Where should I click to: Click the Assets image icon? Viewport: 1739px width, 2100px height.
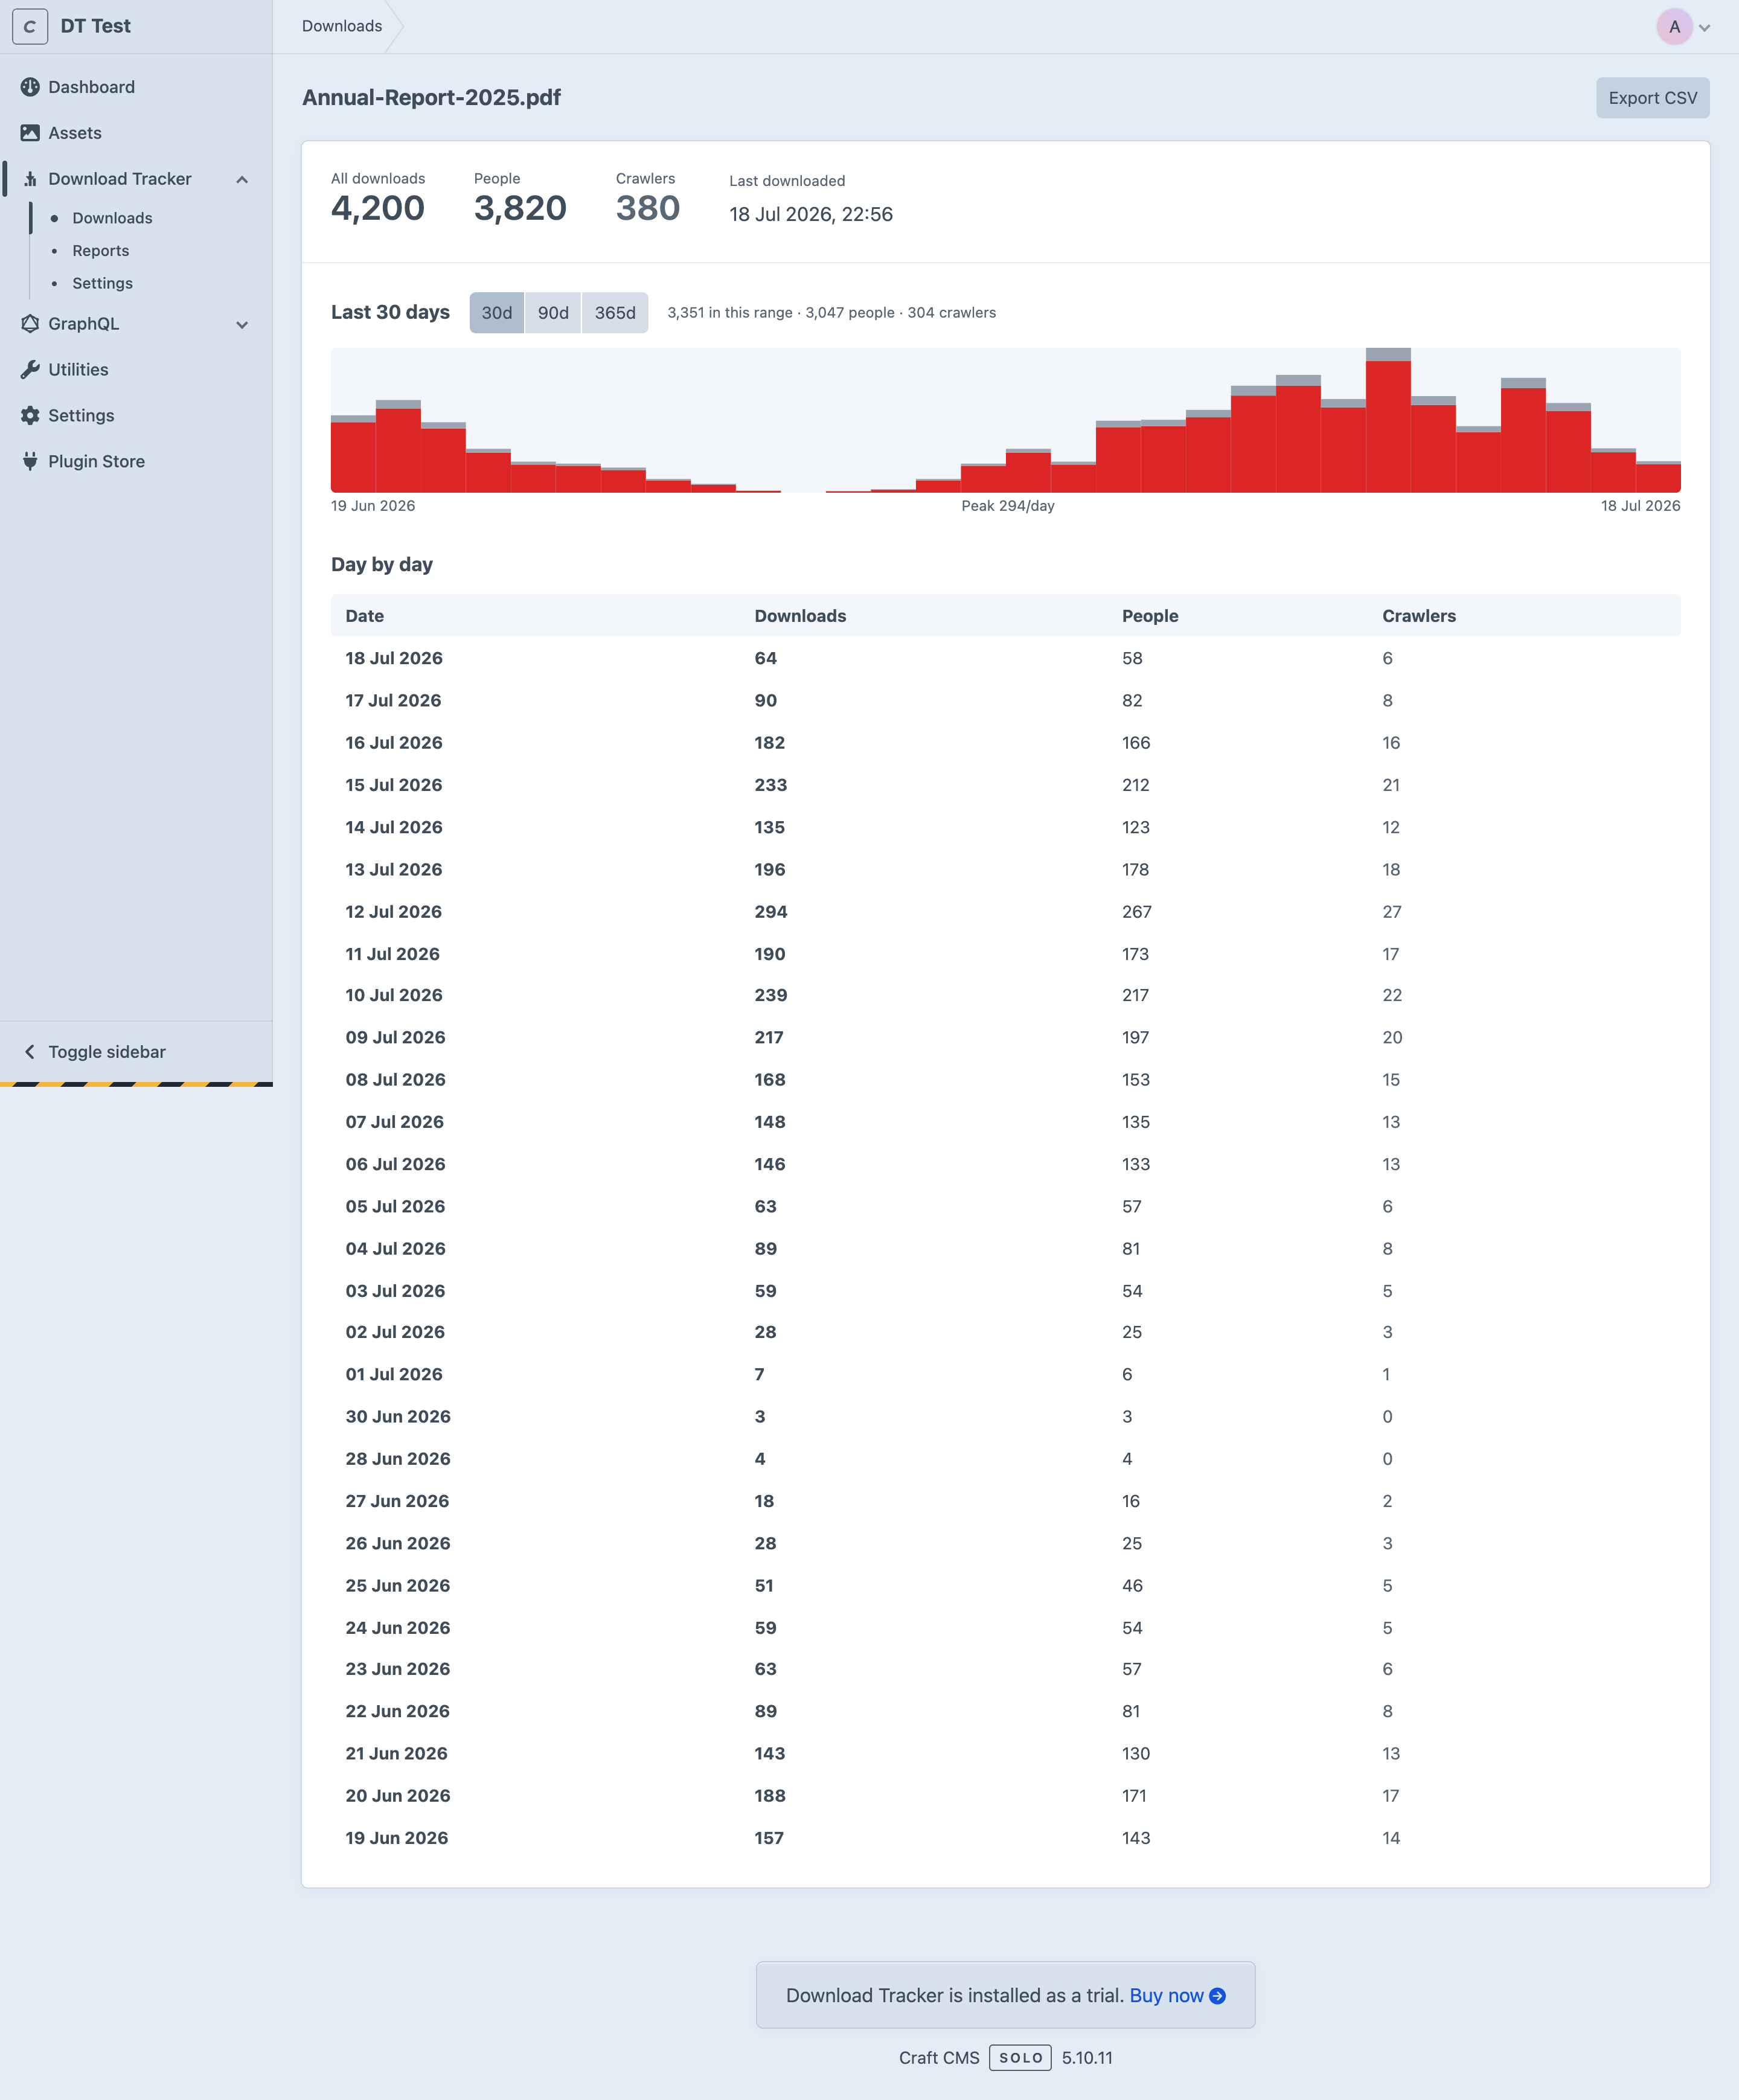tap(30, 133)
